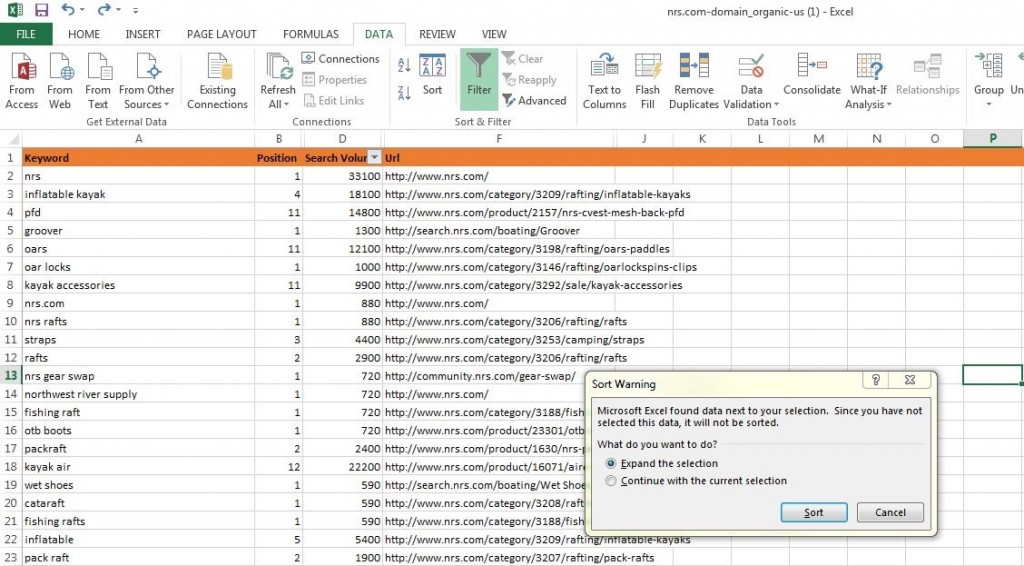The height and width of the screenshot is (566, 1024).
Task: Customize the Quick Access Toolbar
Action: (135, 10)
